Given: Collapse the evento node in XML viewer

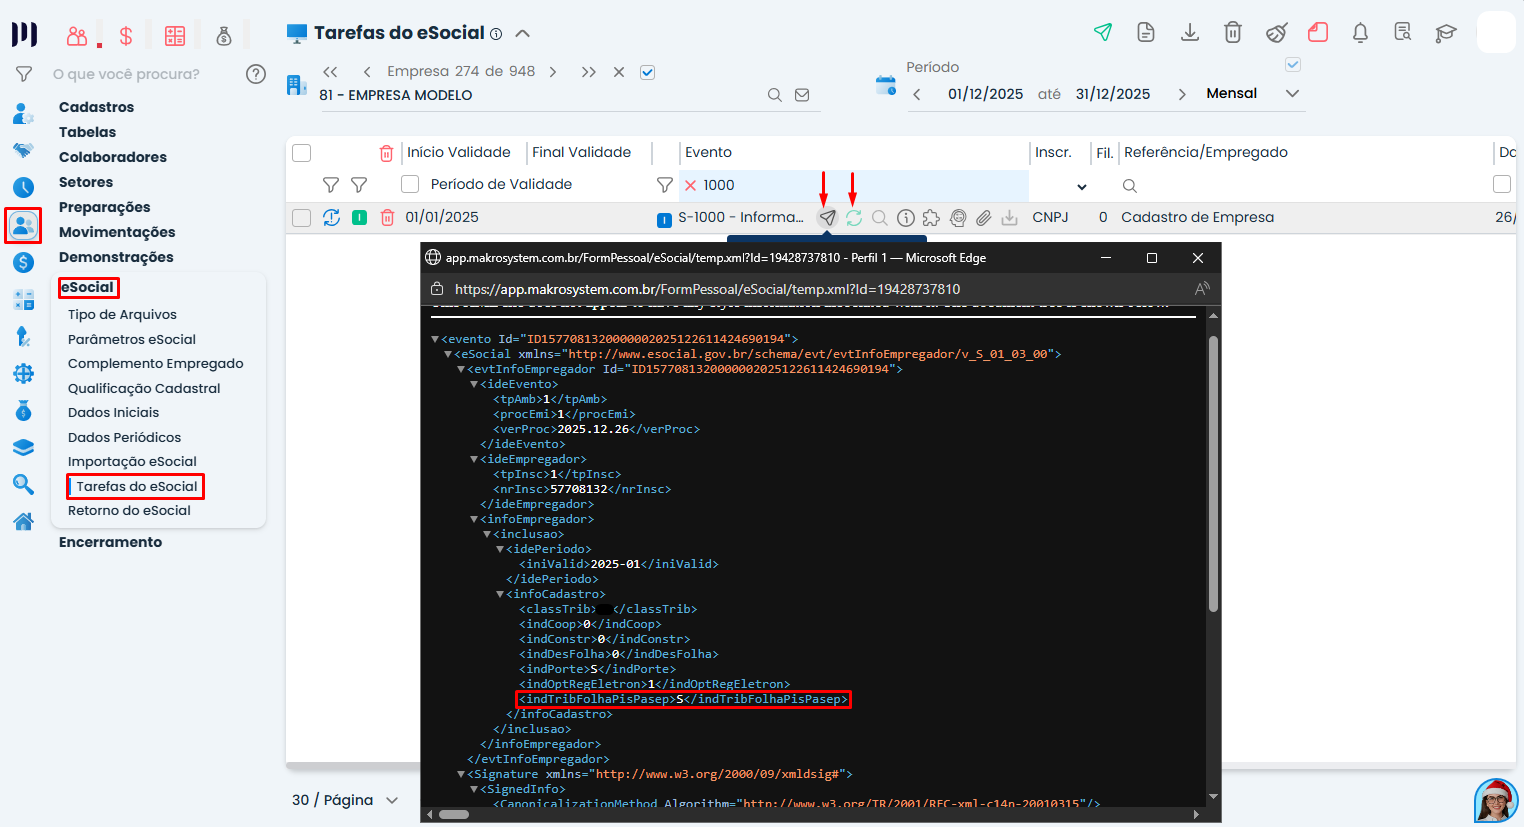Looking at the screenshot, I should pos(435,339).
